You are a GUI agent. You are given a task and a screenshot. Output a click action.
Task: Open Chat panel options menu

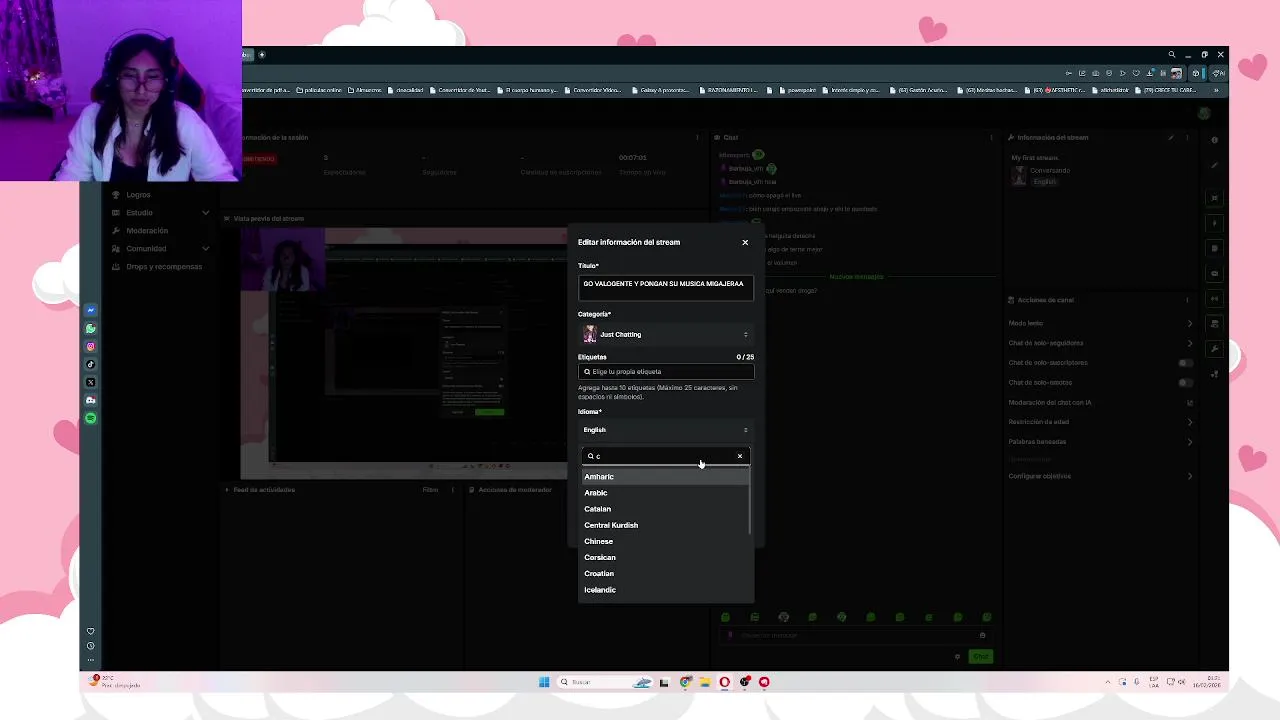point(991,138)
